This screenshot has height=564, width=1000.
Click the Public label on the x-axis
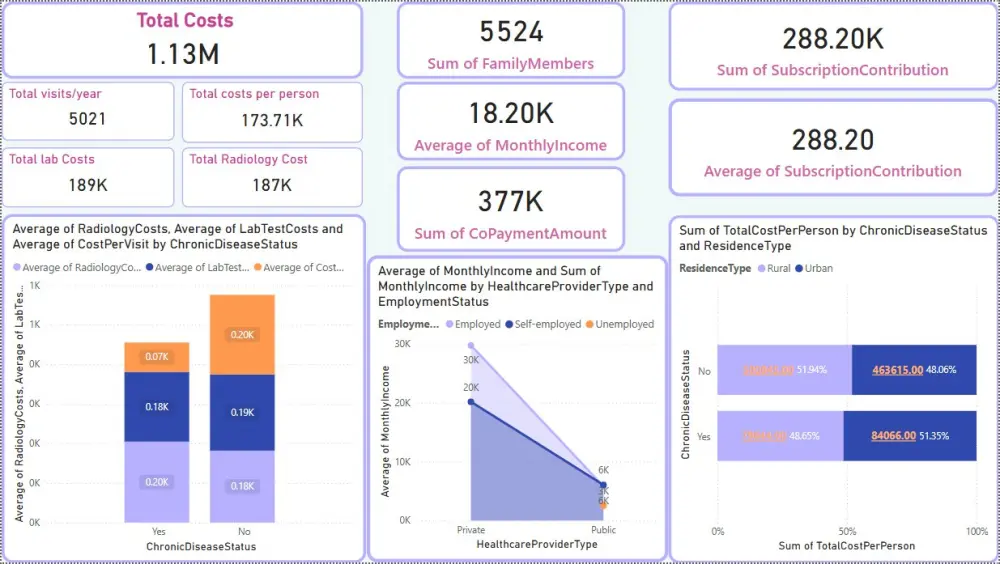(x=603, y=530)
